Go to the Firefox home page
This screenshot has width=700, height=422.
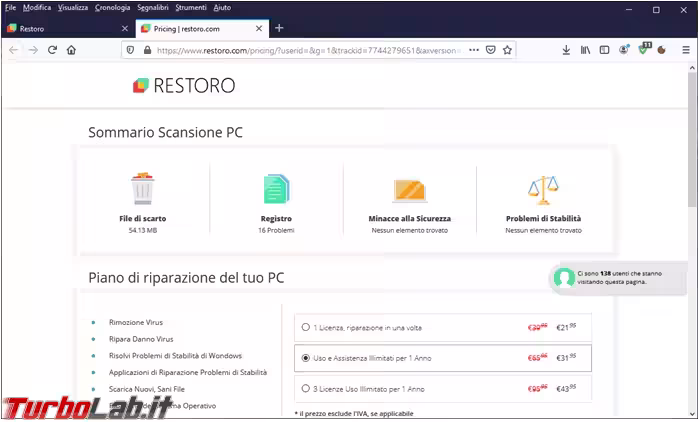click(x=71, y=50)
